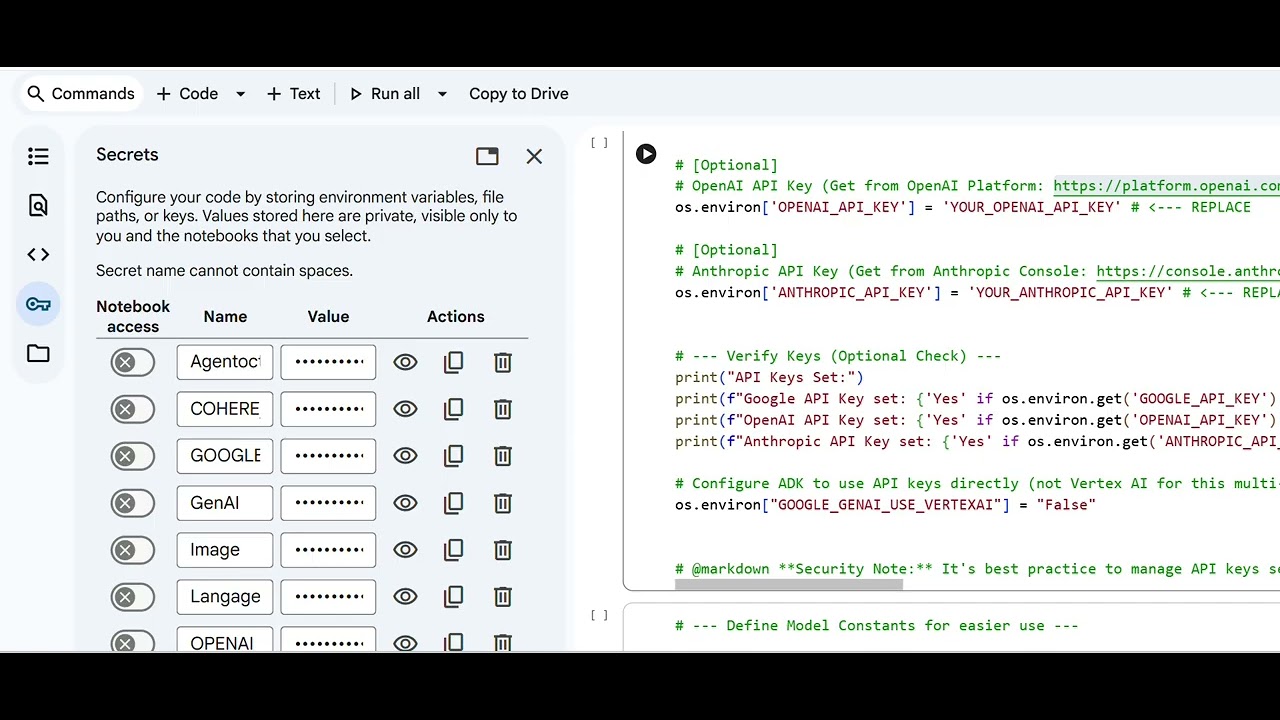This screenshot has height=720, width=1280.
Task: Enable notebook access for GOOGLE
Action: (133, 456)
